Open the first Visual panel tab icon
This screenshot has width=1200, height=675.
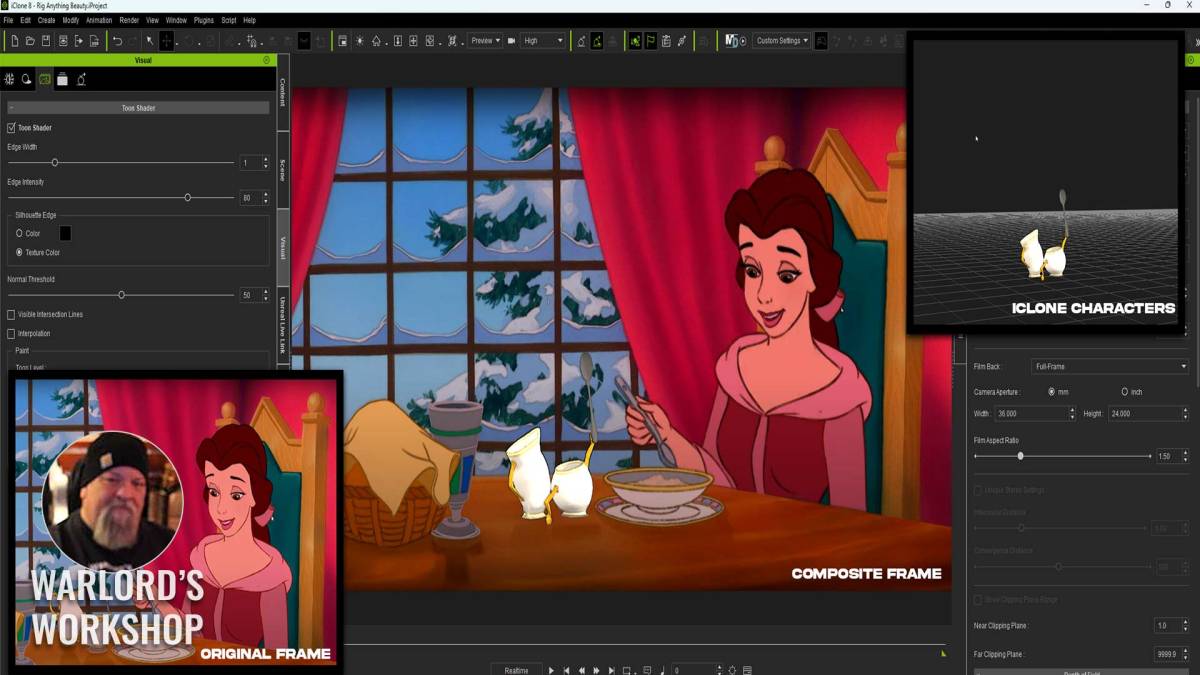(9, 79)
